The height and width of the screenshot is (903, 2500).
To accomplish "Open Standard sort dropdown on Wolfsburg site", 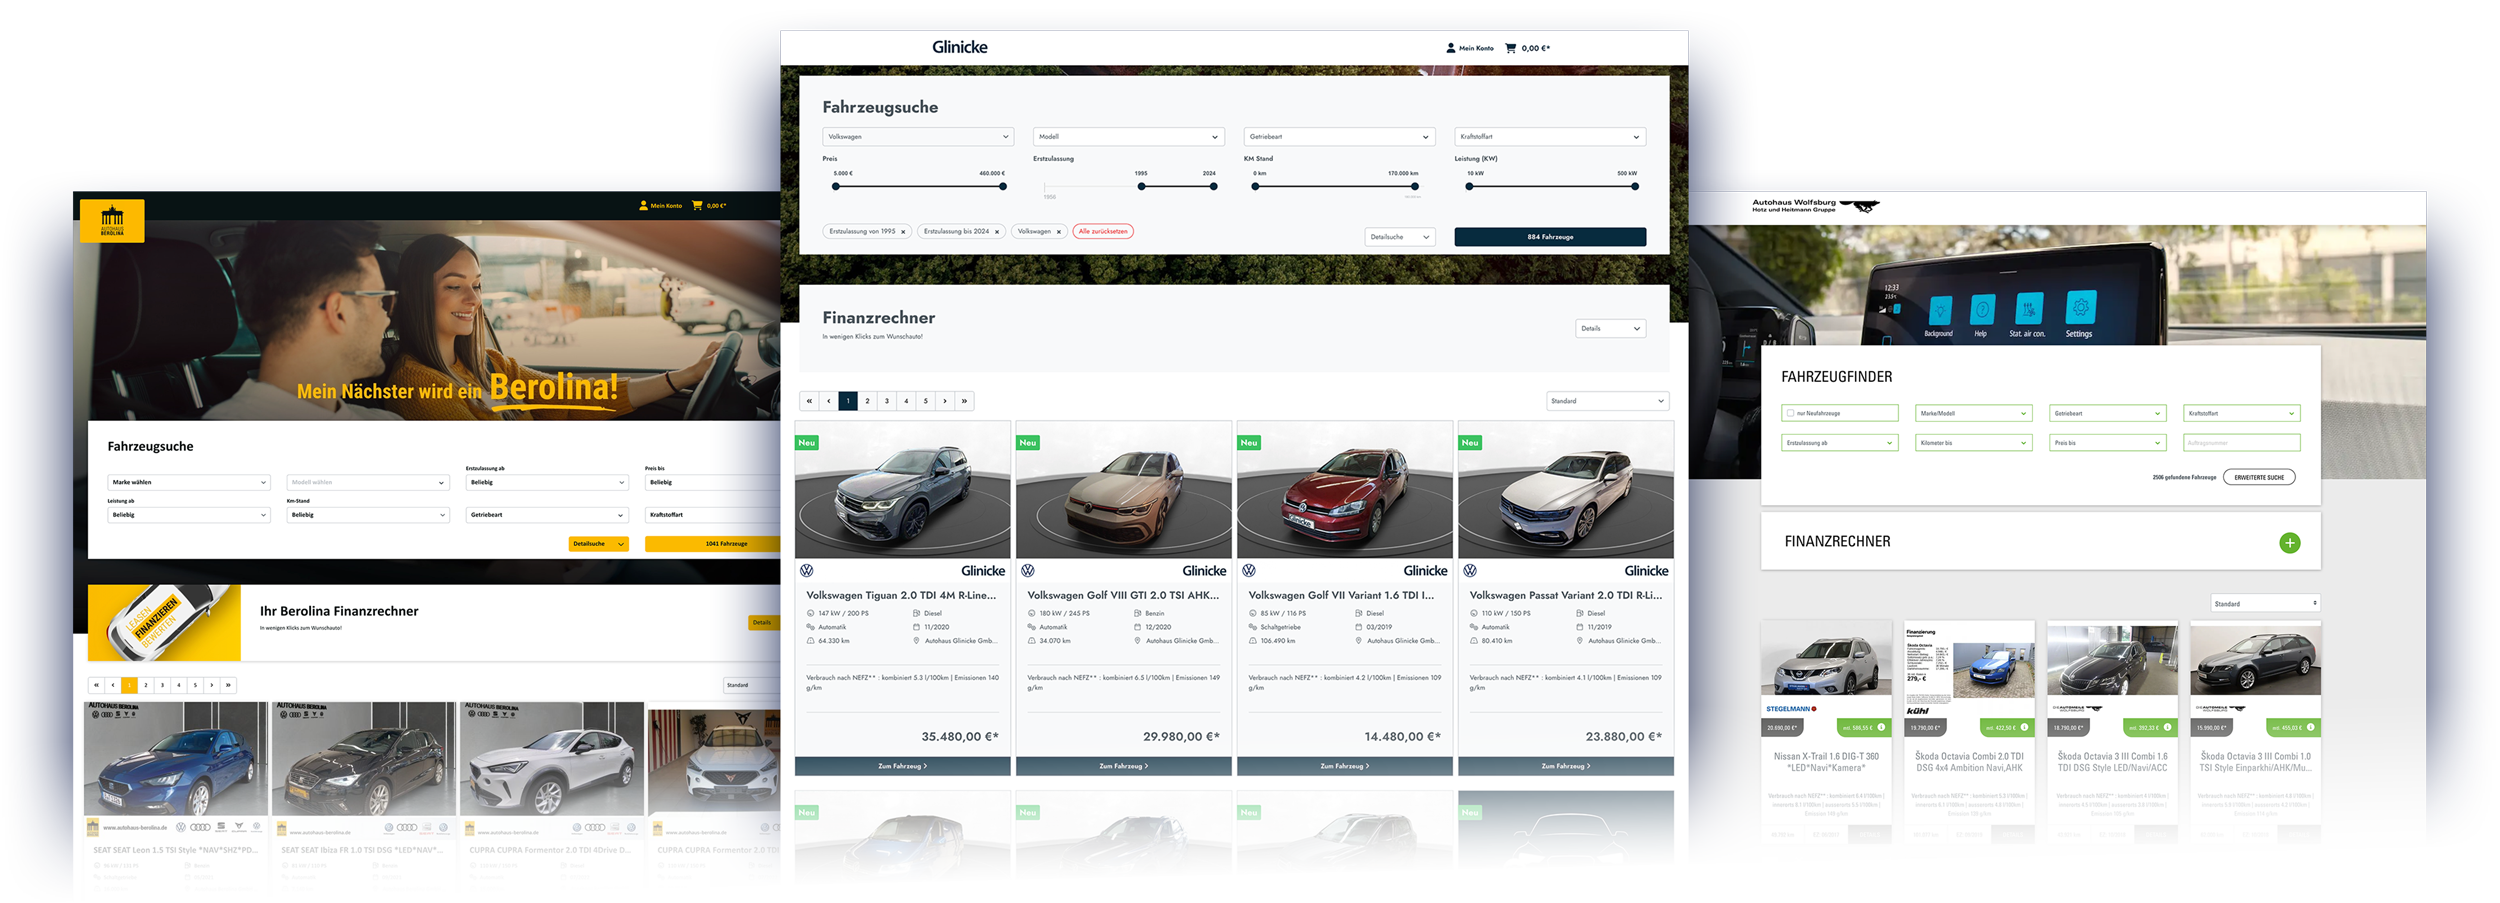I will [x=2264, y=604].
